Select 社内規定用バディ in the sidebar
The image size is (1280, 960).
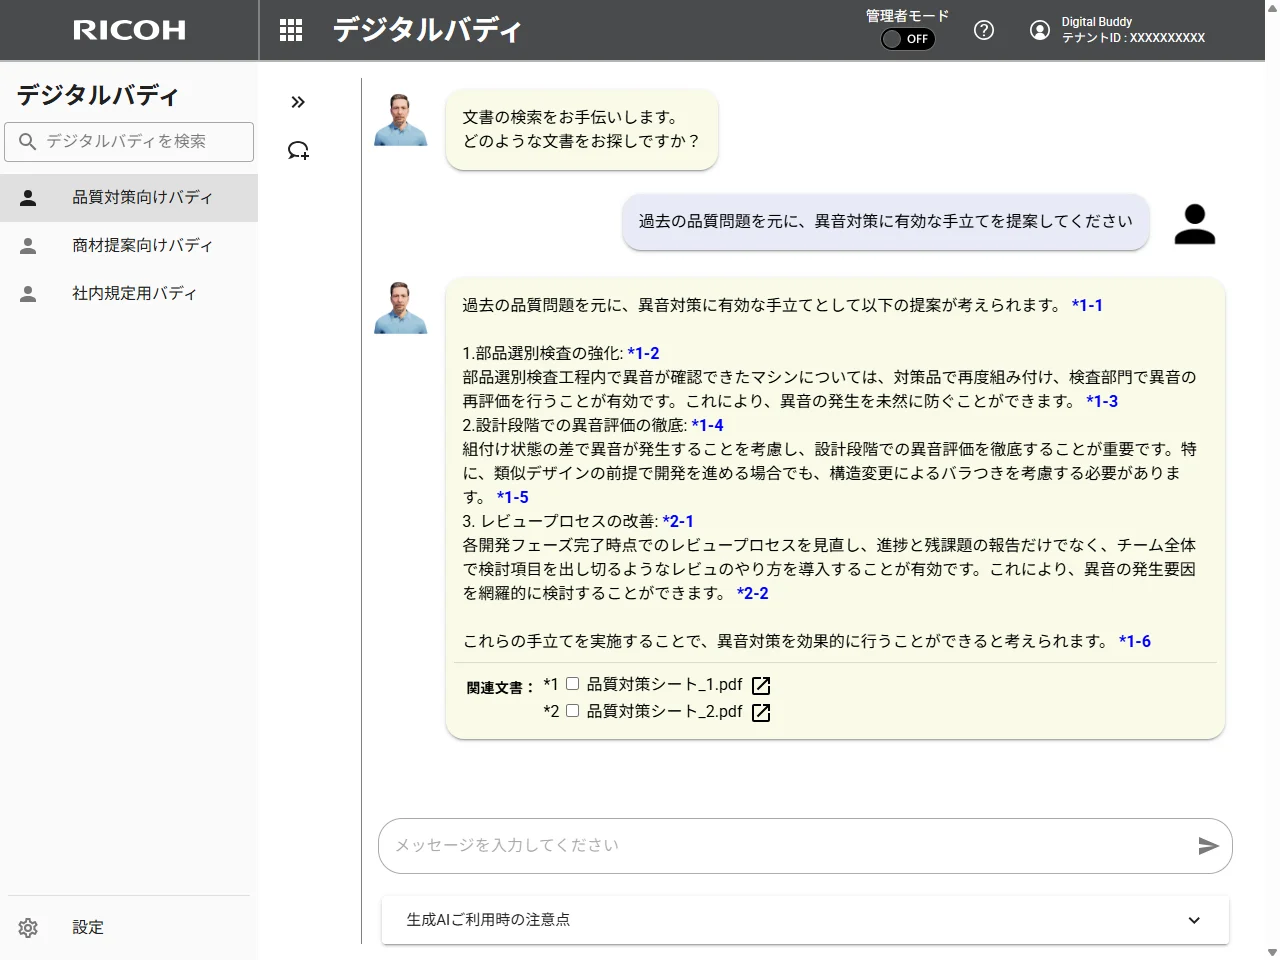pos(134,294)
